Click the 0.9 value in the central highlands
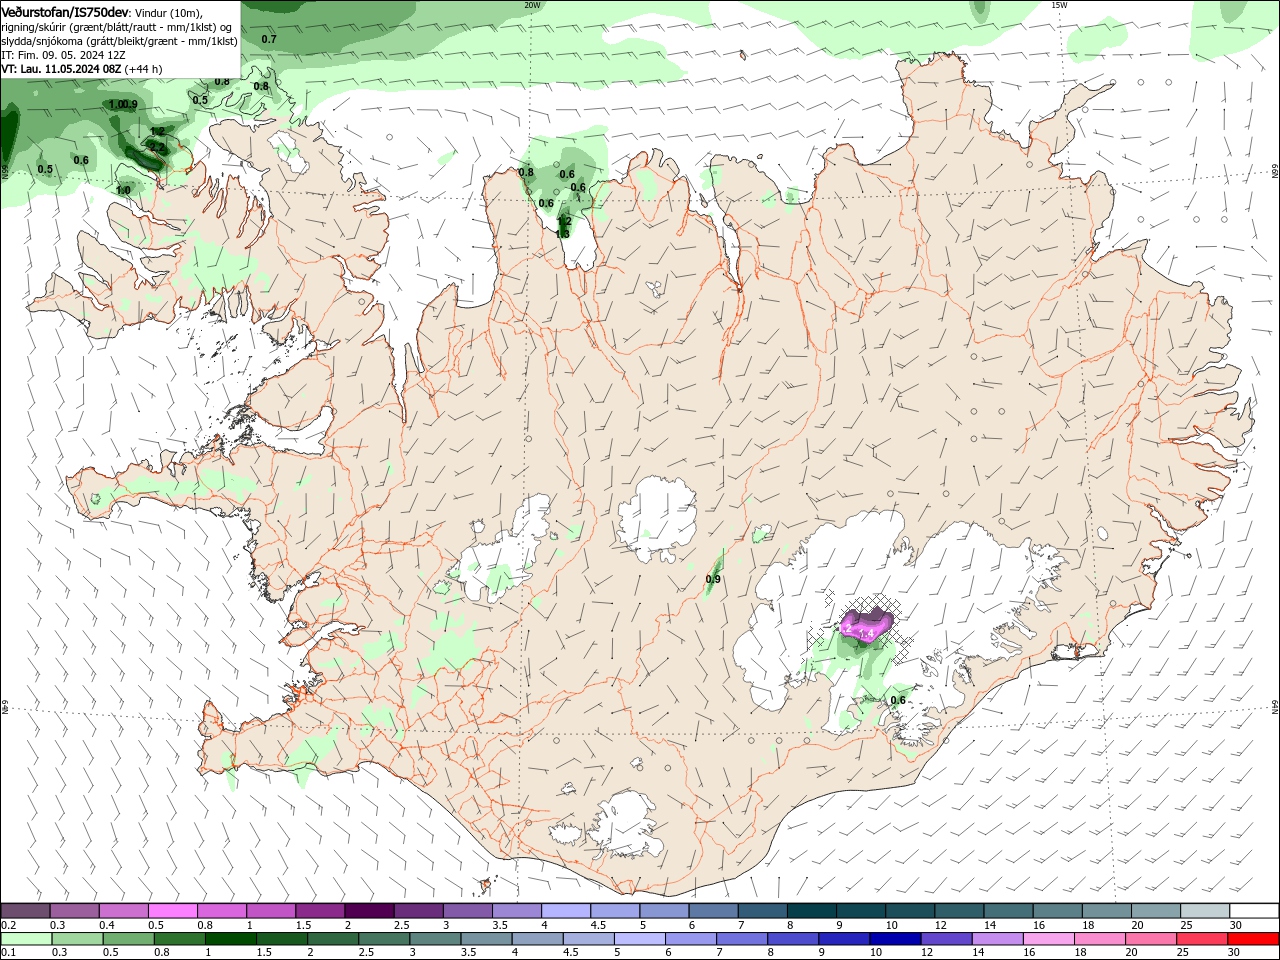Screen dimensions: 1280x960 tap(713, 579)
